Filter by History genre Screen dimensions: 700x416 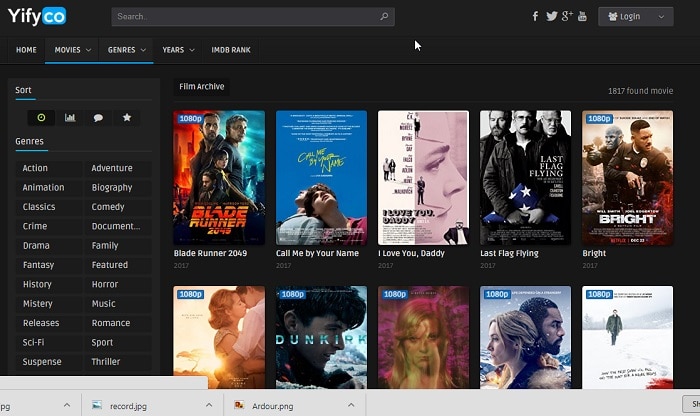[x=49, y=284]
